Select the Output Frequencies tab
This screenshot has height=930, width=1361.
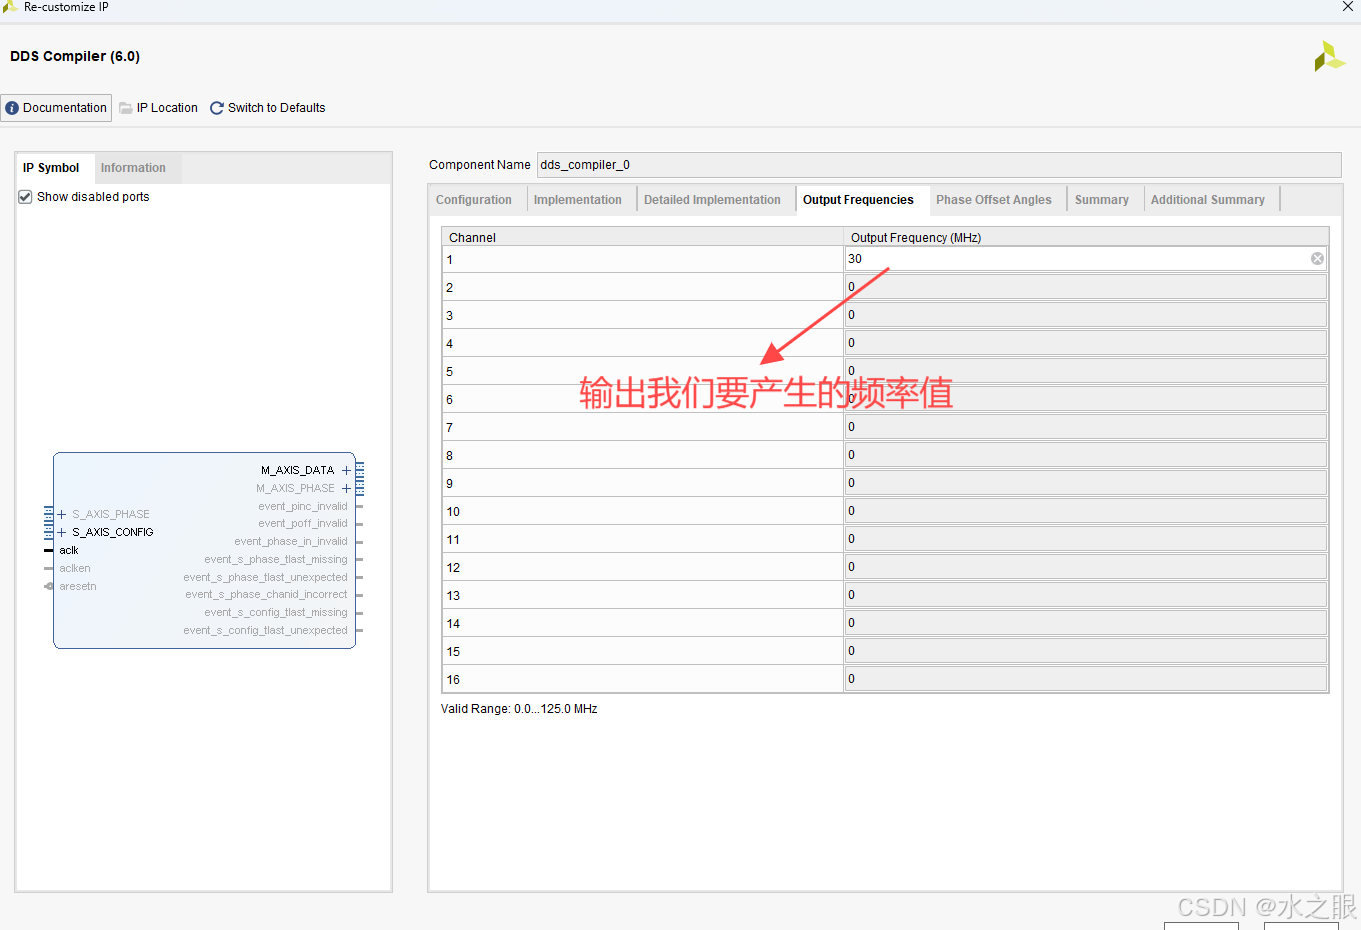tap(858, 200)
